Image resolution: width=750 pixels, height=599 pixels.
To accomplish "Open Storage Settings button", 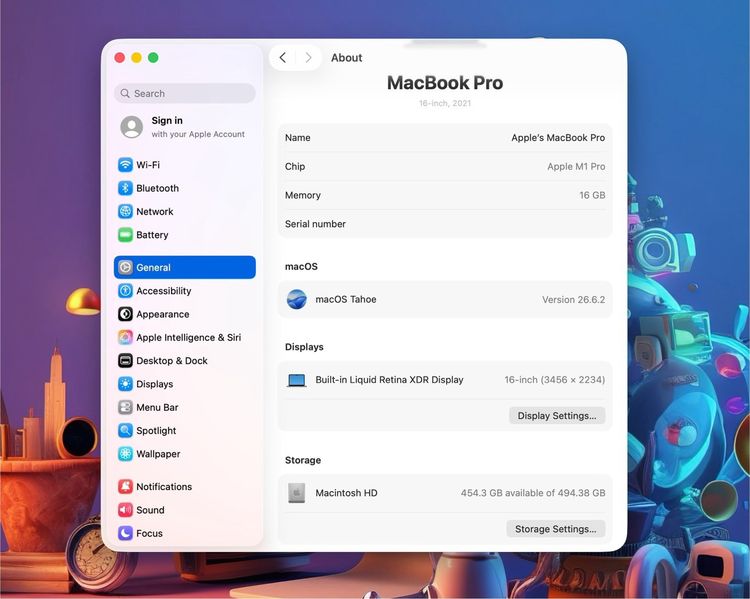I will click(555, 529).
